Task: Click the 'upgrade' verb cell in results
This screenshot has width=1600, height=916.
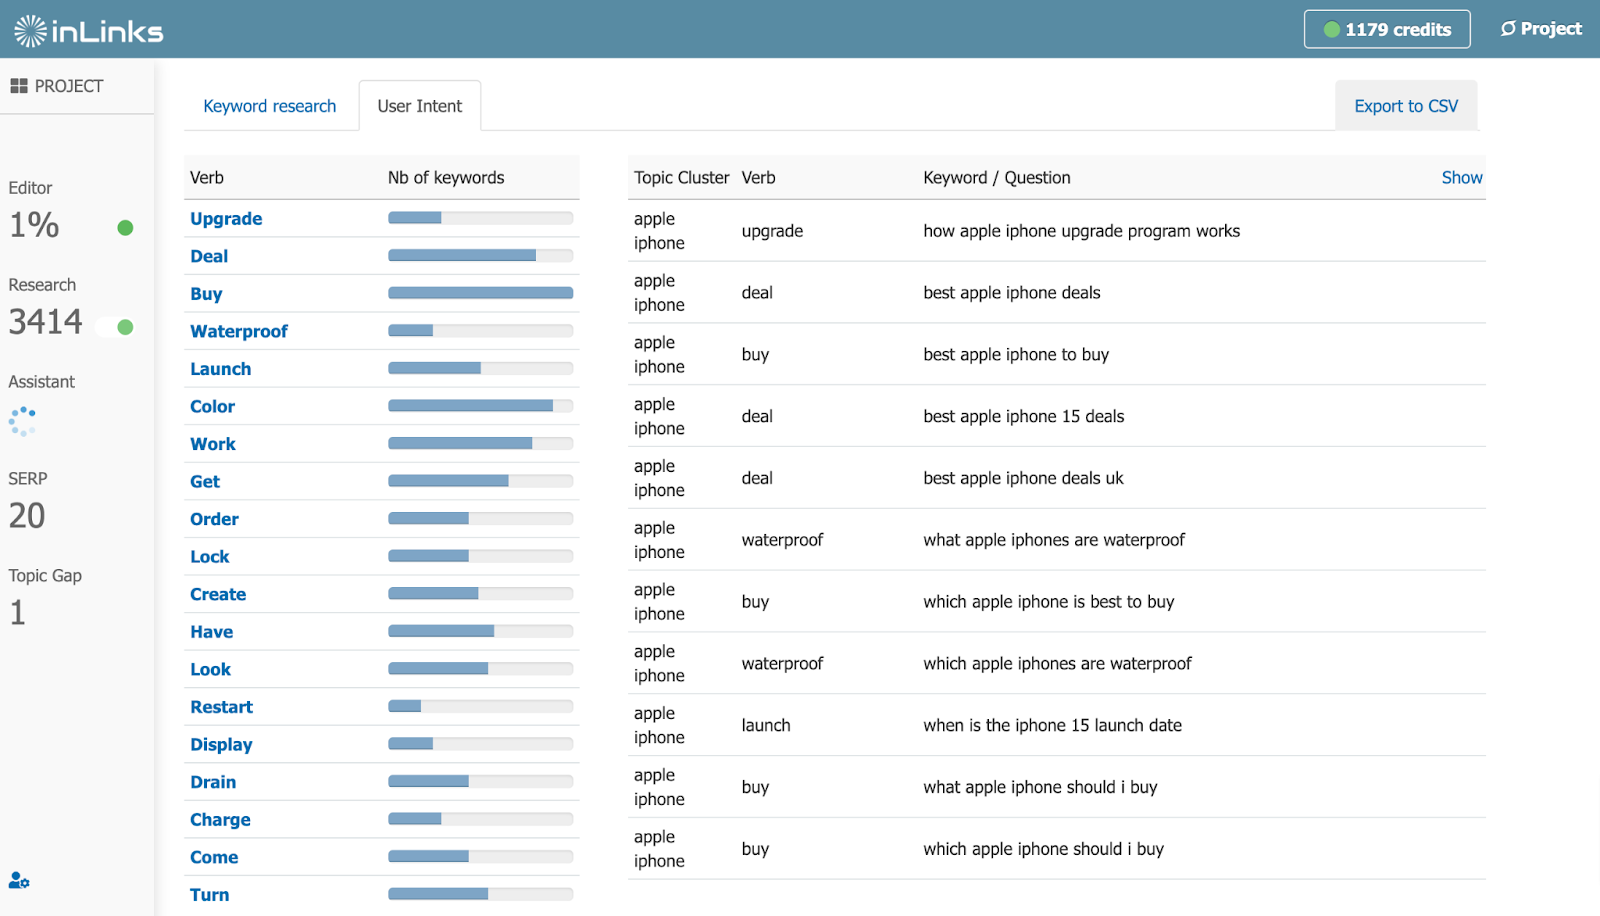Action: coord(772,231)
